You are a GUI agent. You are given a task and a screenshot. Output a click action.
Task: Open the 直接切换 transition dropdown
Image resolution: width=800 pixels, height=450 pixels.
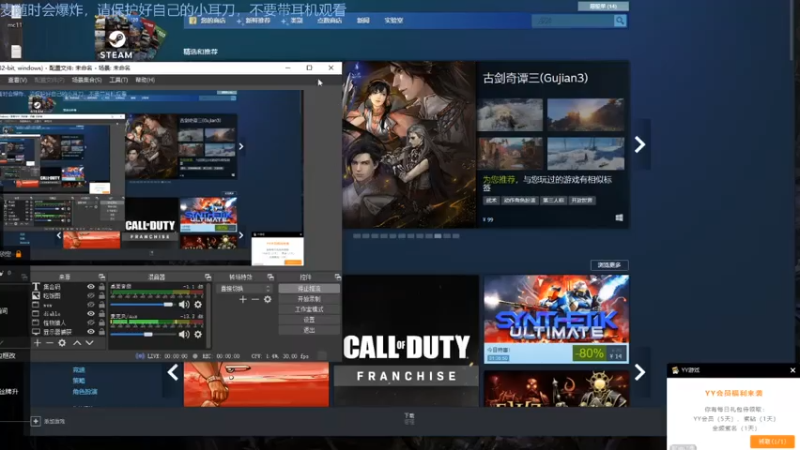pyautogui.click(x=244, y=288)
